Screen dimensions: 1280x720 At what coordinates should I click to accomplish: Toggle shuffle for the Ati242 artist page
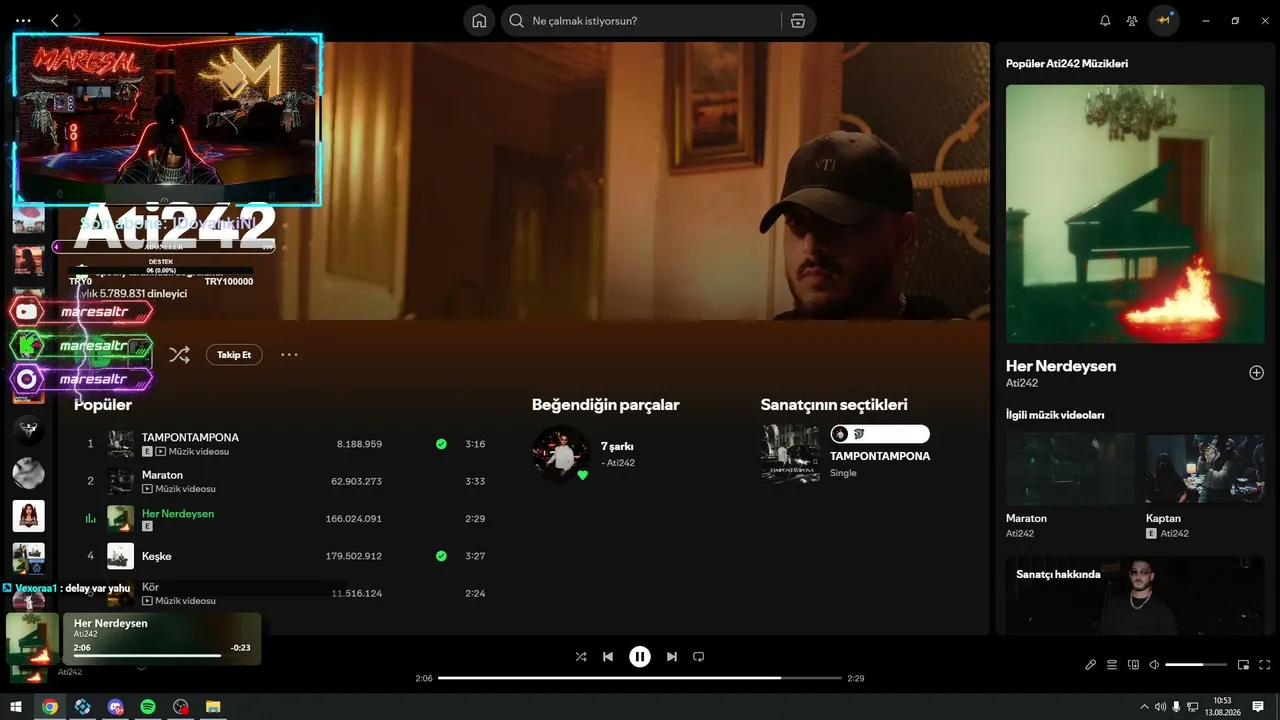[179, 354]
